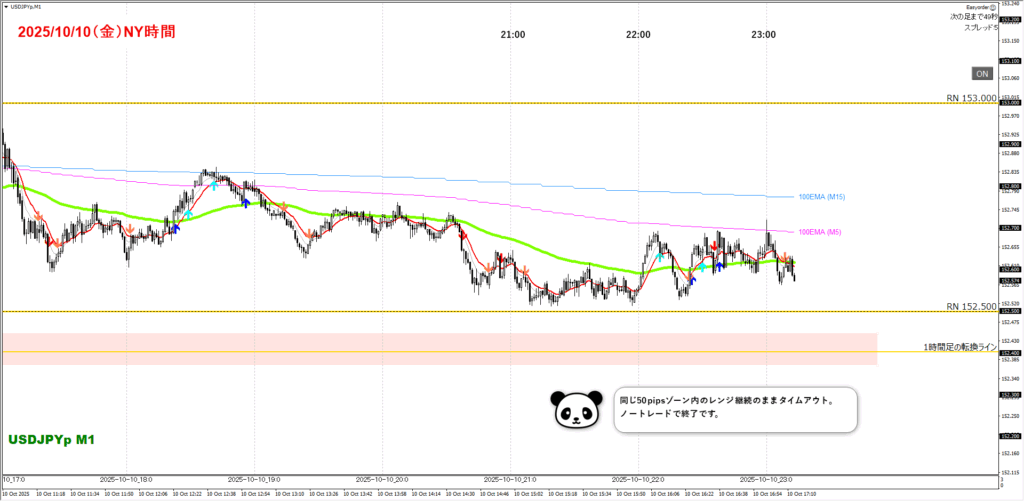Select the RN 152.500 price line label

tap(970, 306)
